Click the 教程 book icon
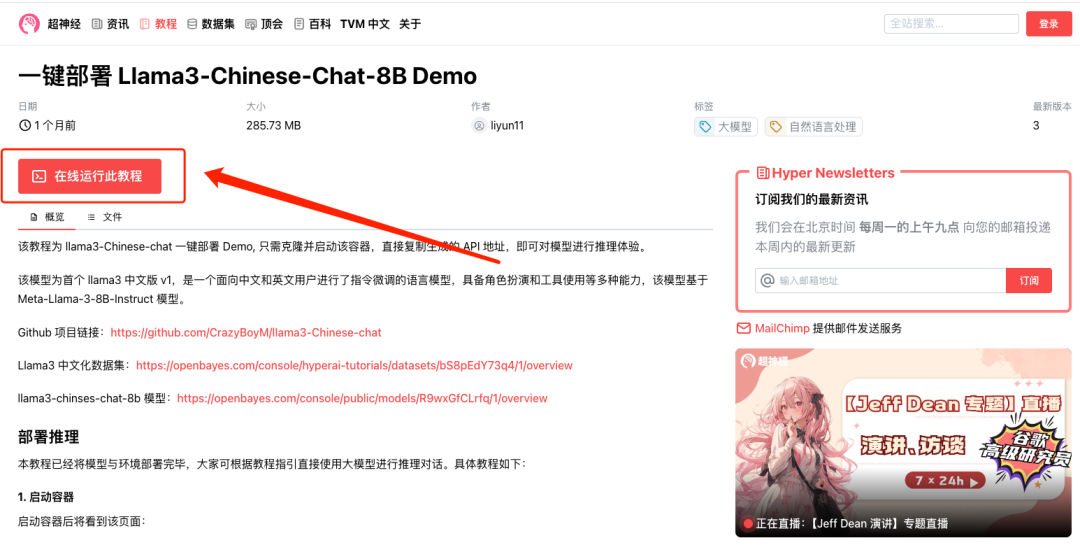 [x=144, y=24]
